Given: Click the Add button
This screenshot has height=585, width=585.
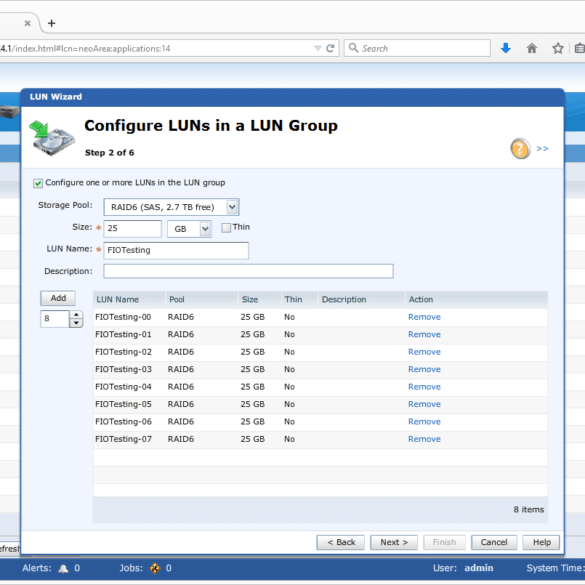Looking at the screenshot, I should coord(58,298).
